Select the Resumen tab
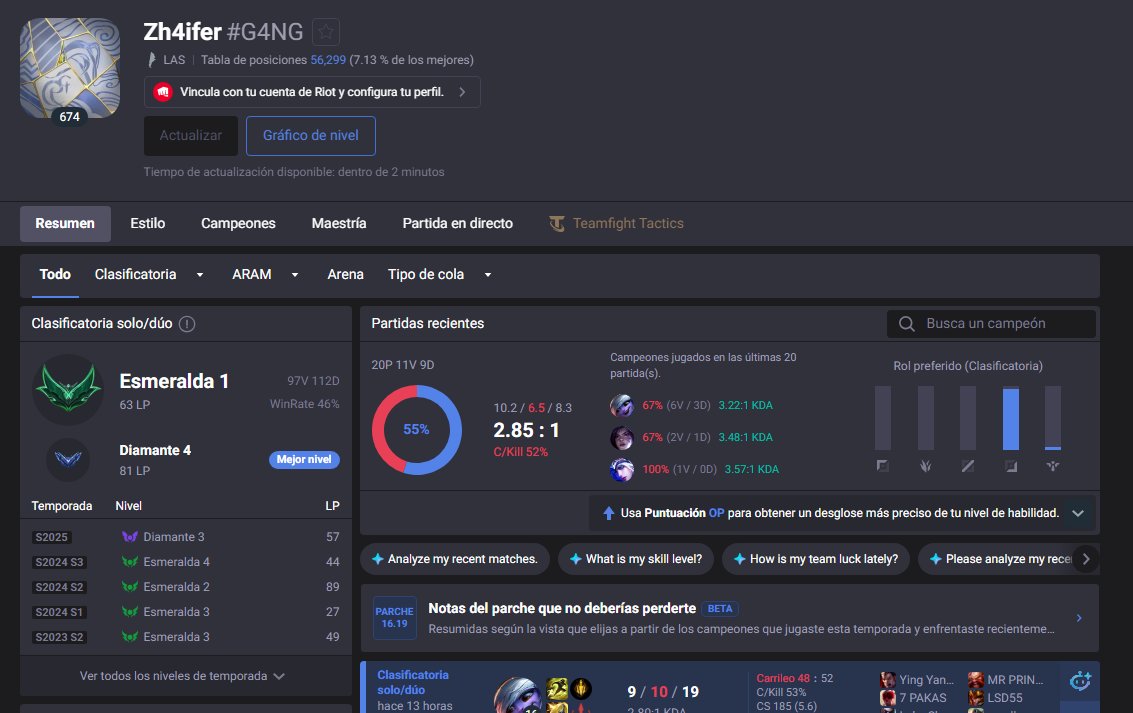This screenshot has width=1133, height=713. pyautogui.click(x=65, y=223)
